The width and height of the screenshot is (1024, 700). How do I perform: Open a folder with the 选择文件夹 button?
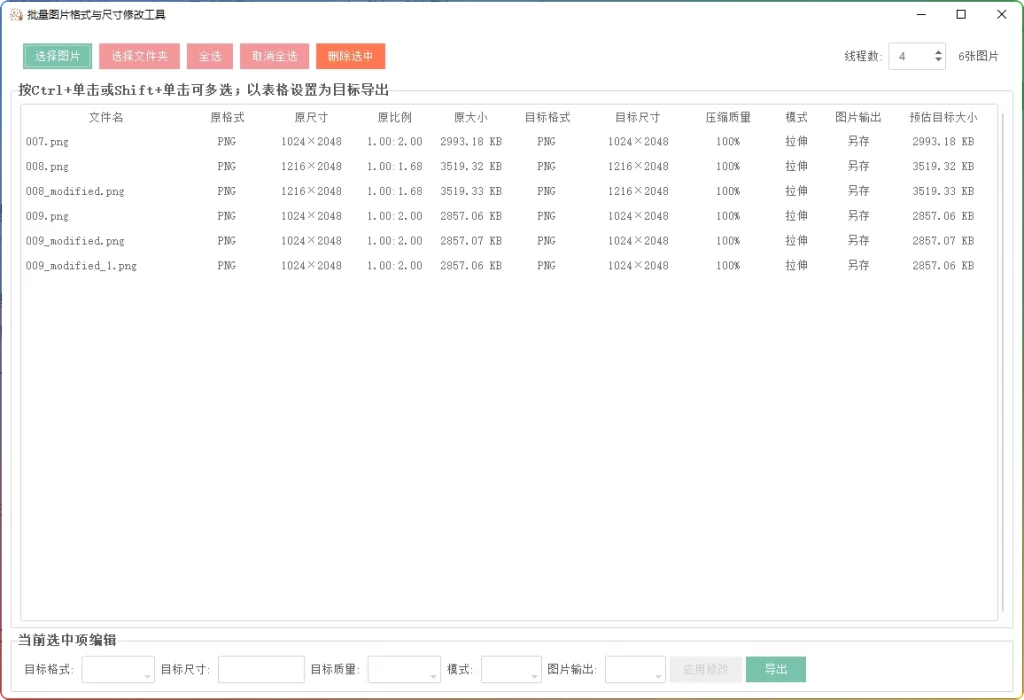coord(139,56)
